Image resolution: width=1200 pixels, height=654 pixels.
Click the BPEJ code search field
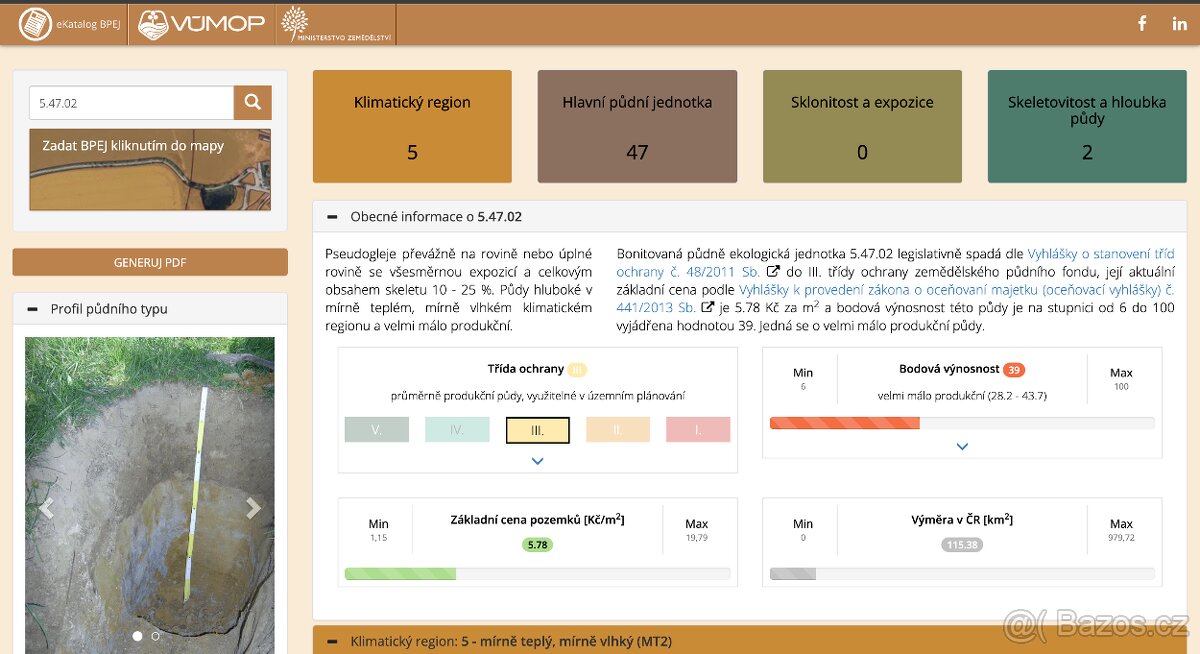(131, 102)
